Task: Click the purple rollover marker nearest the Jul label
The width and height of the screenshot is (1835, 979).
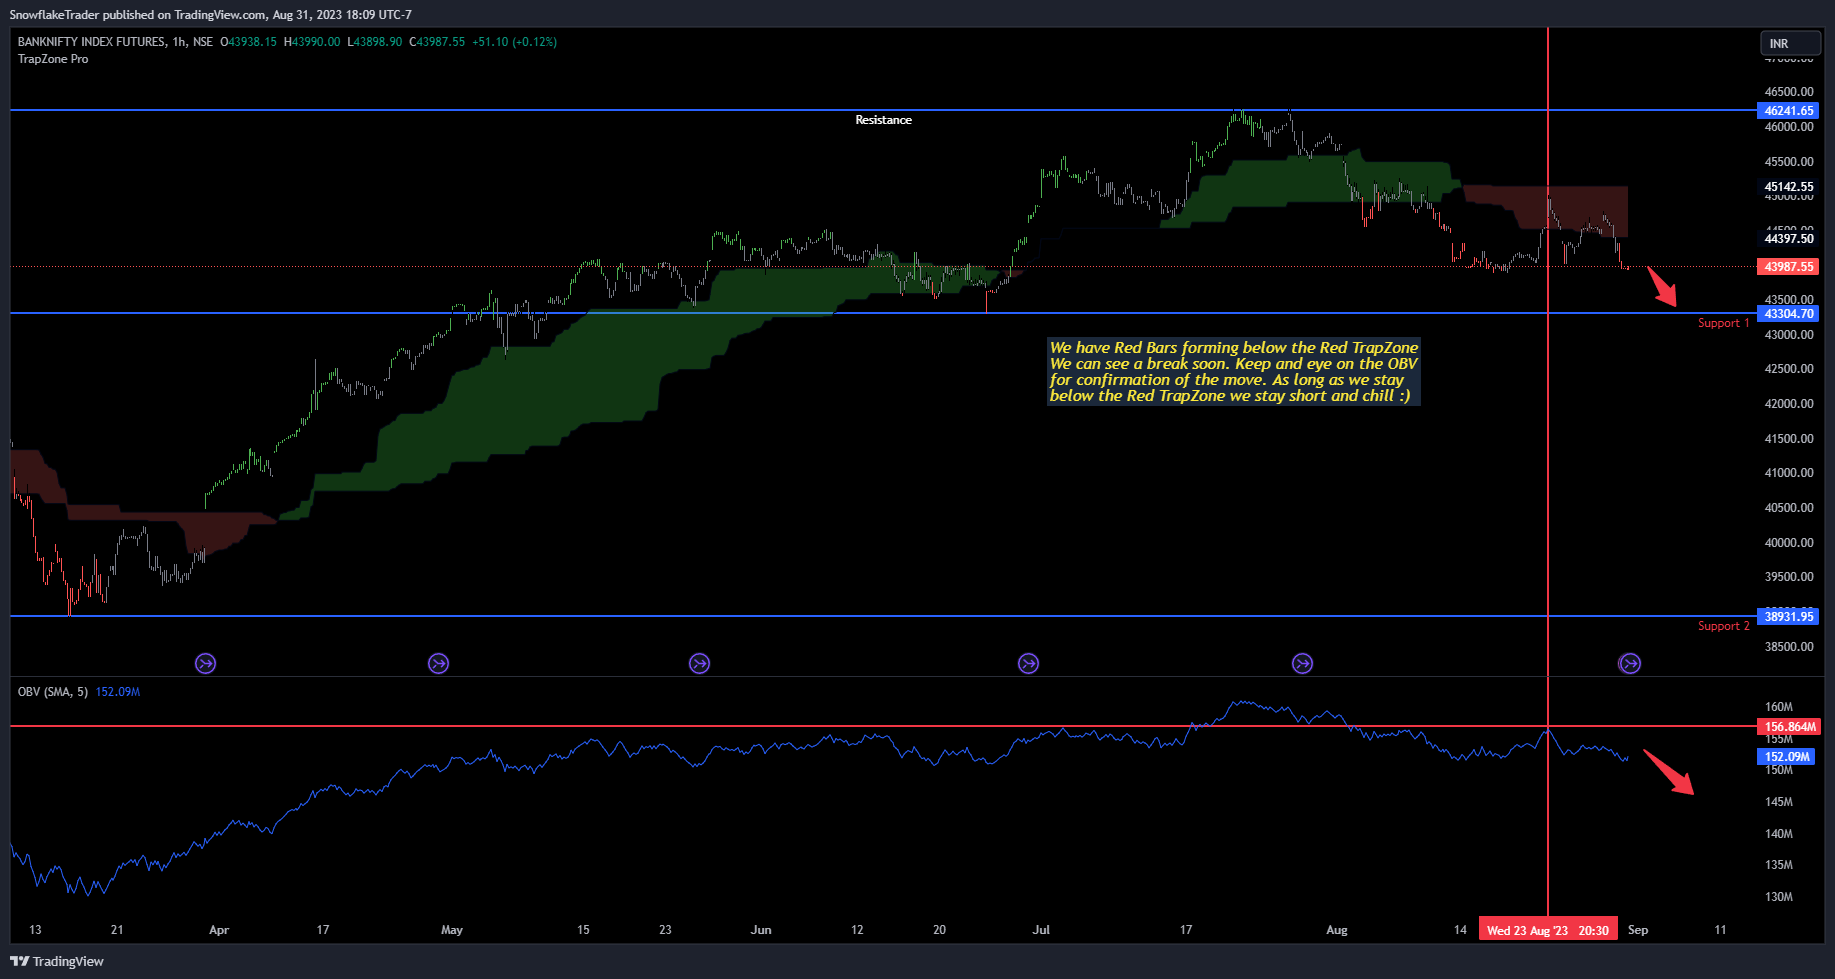Action: pos(1028,663)
